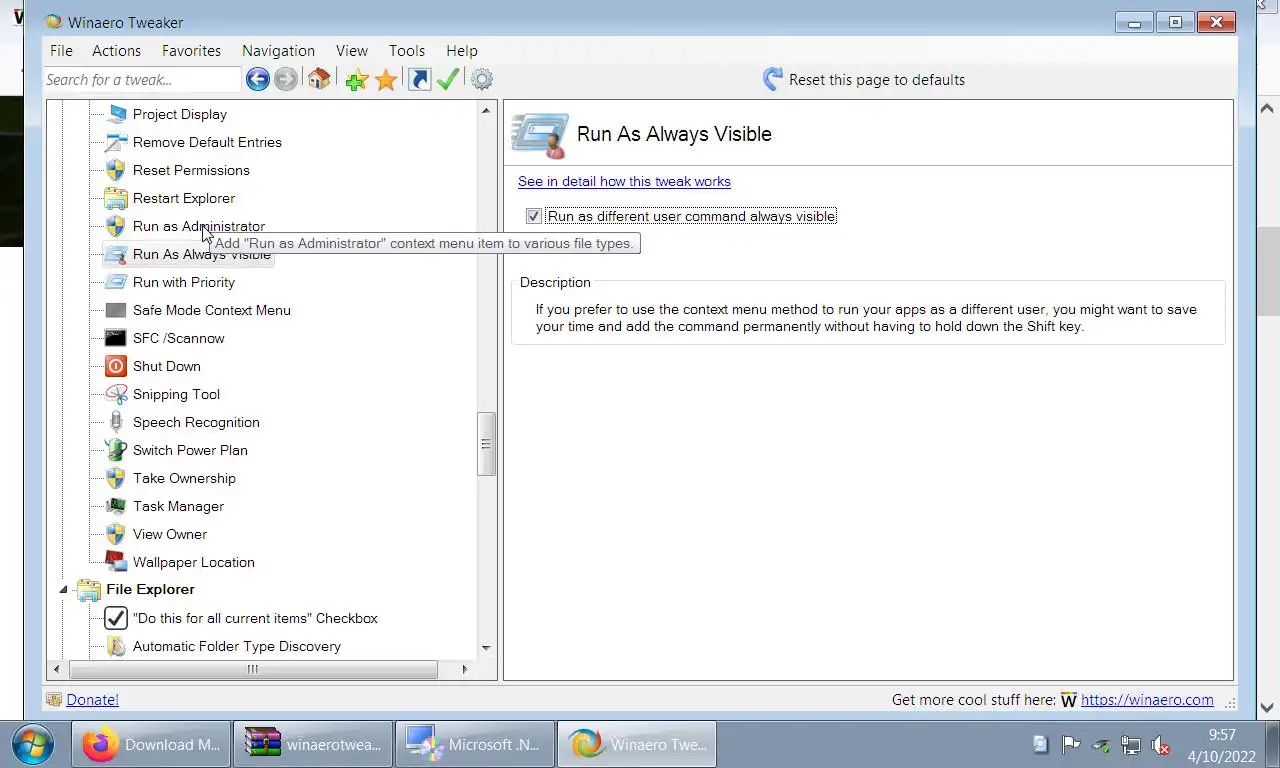The image size is (1280, 768).
Task: Select Run as Administrator tree item
Action: click(199, 226)
